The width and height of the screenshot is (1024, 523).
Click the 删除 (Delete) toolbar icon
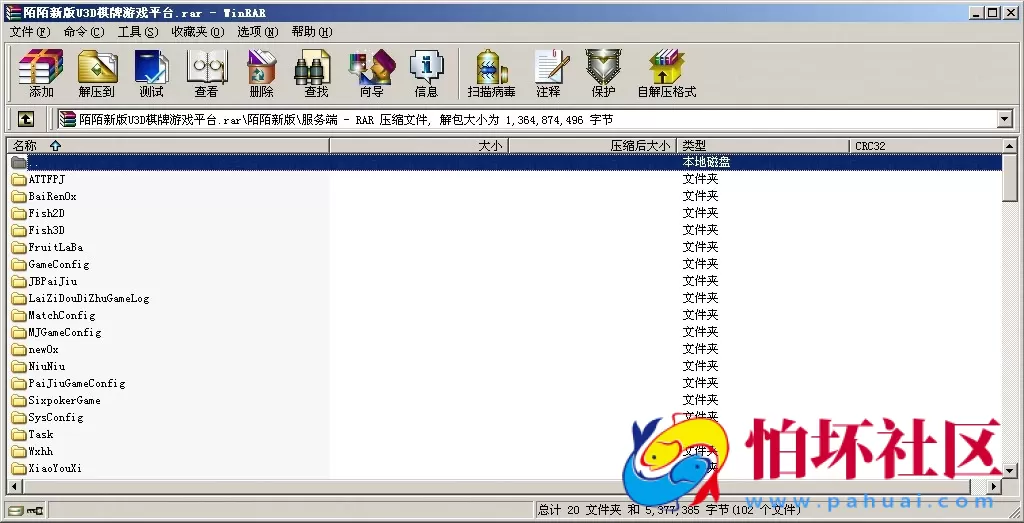[x=261, y=73]
